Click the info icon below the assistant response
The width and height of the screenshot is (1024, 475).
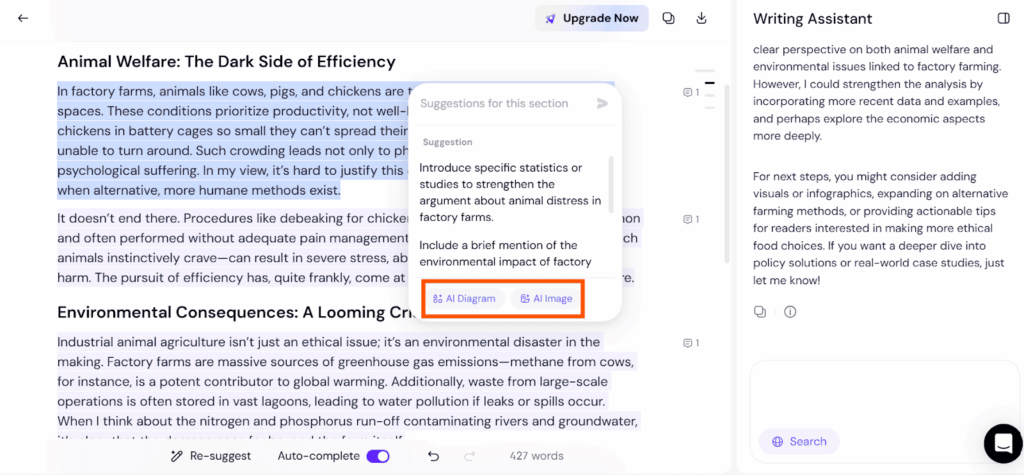(x=790, y=312)
